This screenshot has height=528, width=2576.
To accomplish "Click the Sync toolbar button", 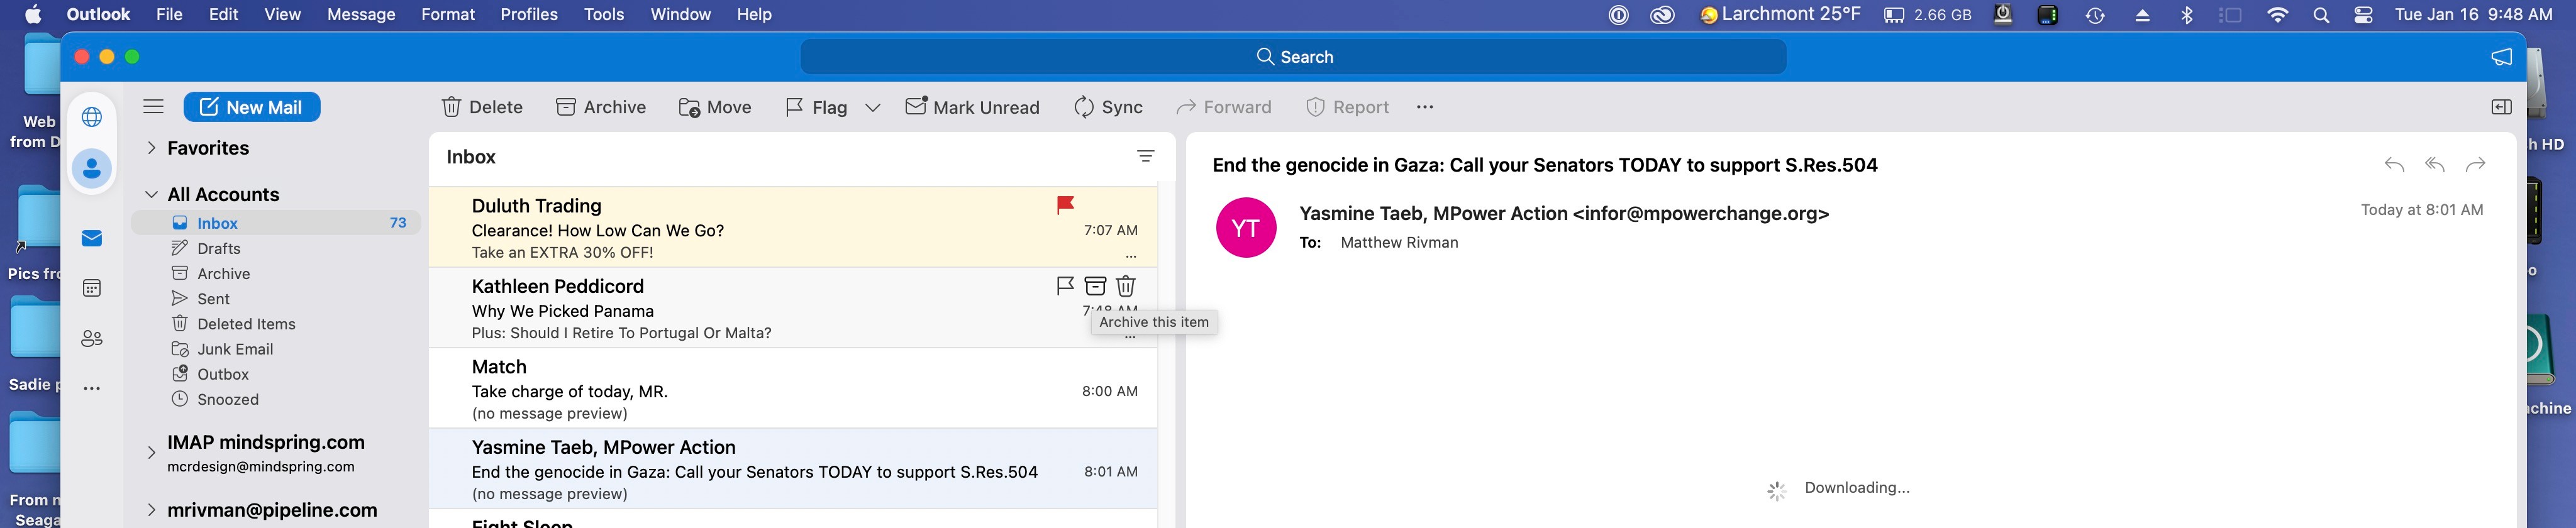I will pyautogui.click(x=1108, y=107).
